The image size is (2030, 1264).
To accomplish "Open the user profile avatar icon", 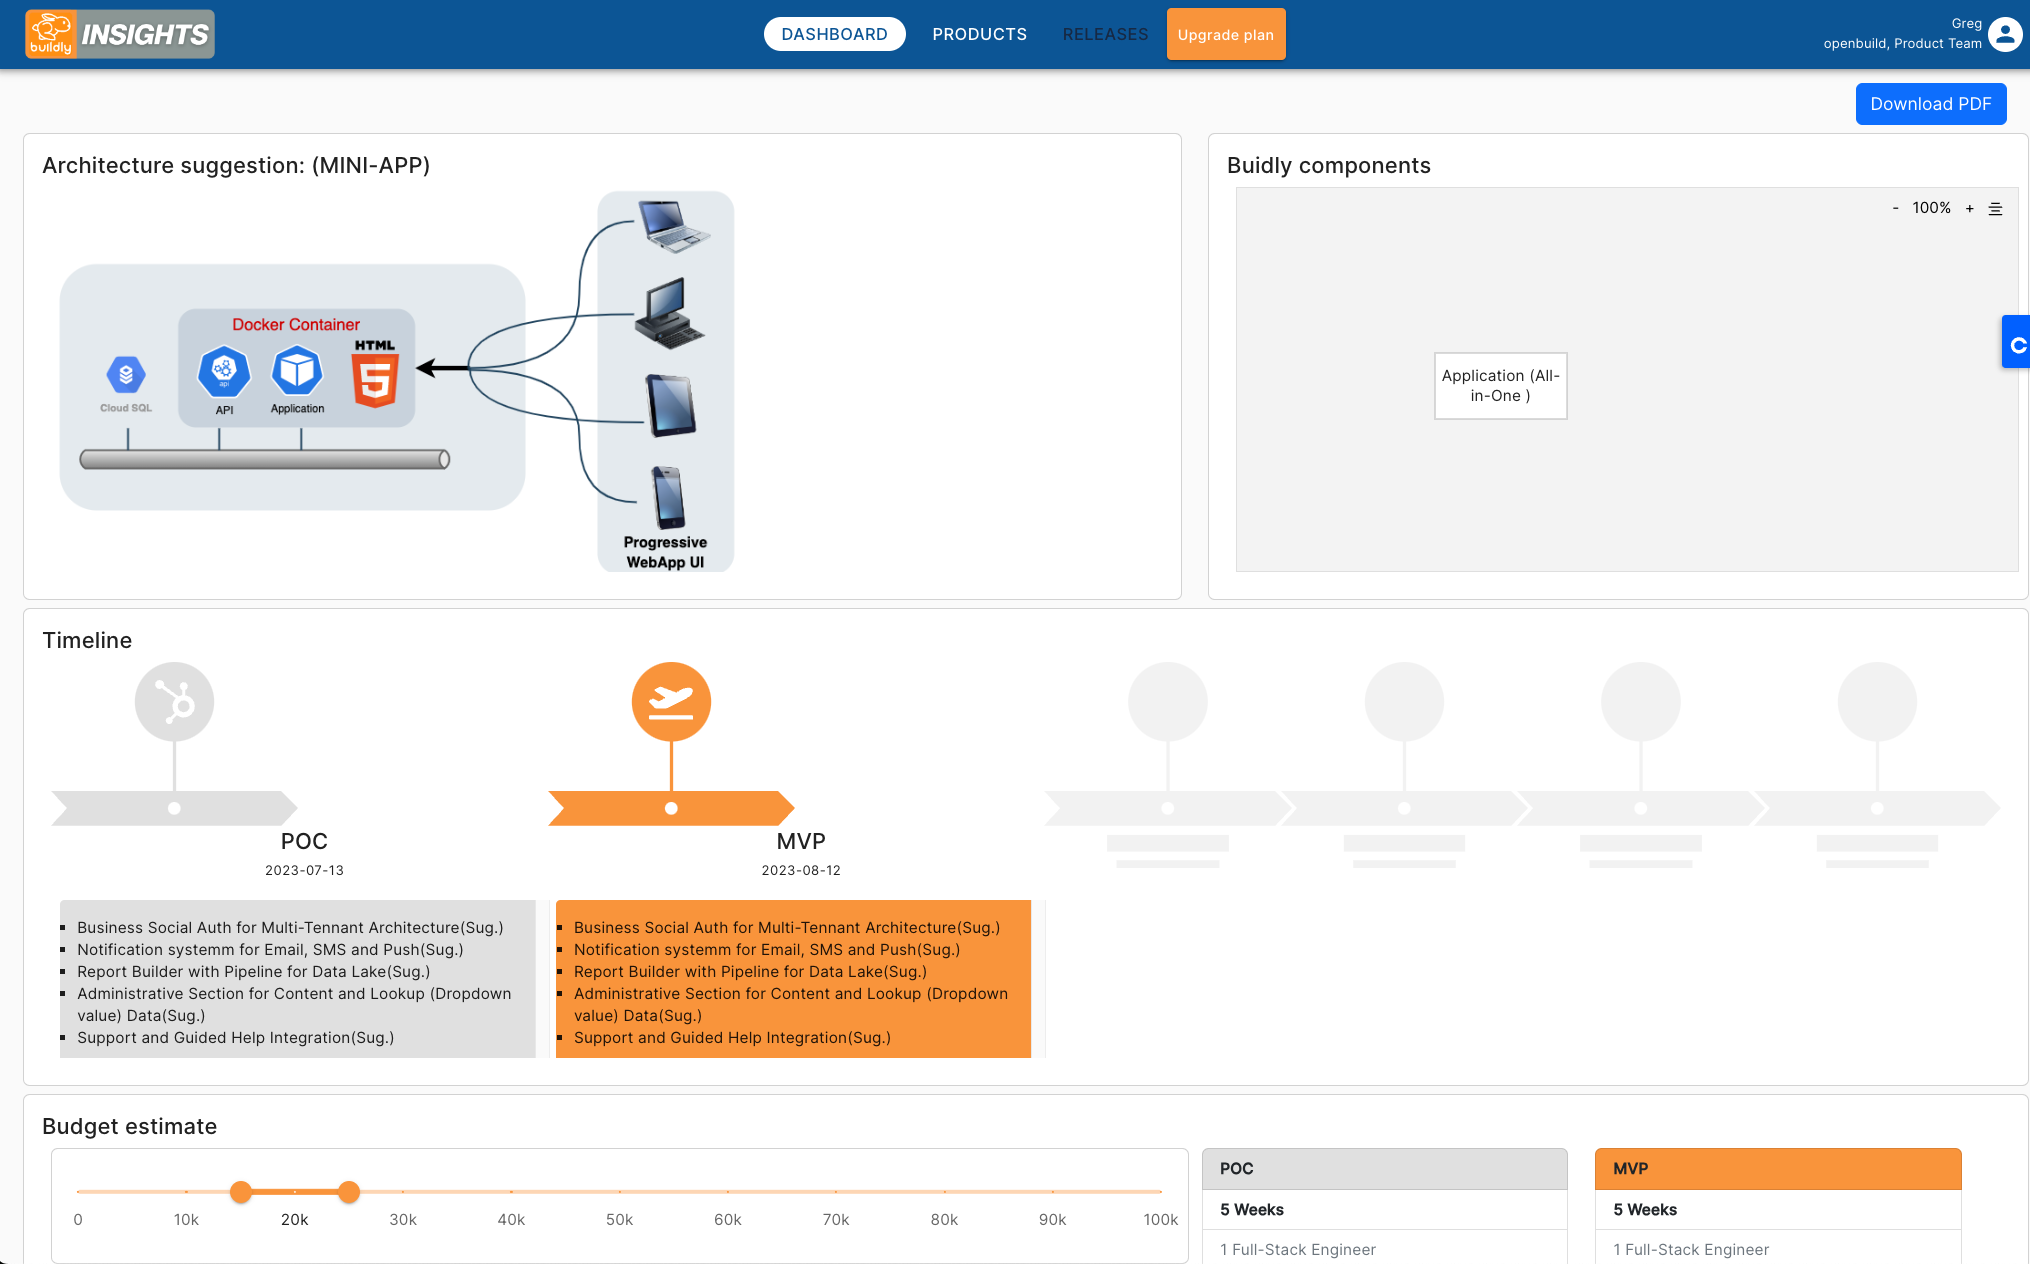I will coord(2004,34).
